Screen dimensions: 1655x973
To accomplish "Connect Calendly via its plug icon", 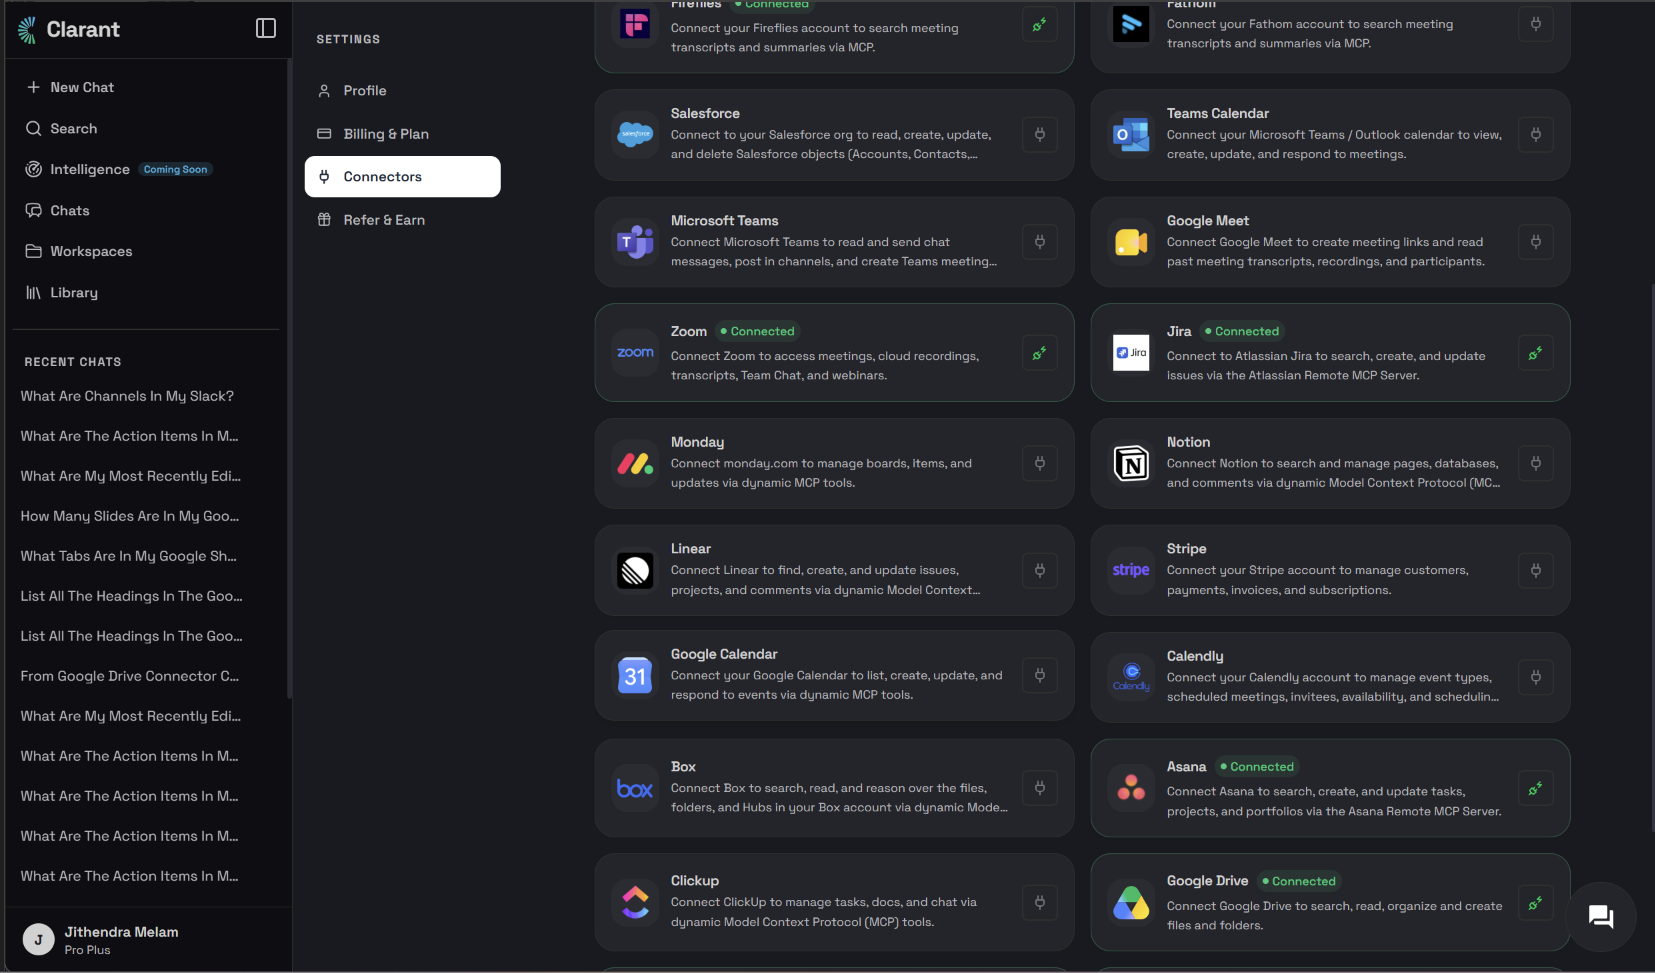I will [1536, 676].
